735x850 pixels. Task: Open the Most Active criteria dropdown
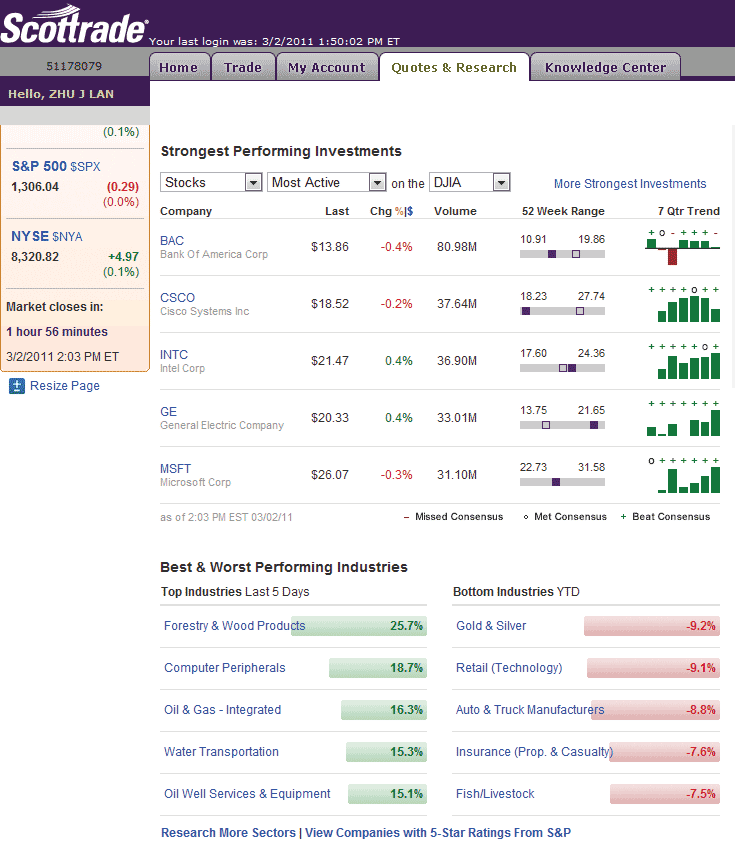click(x=327, y=182)
